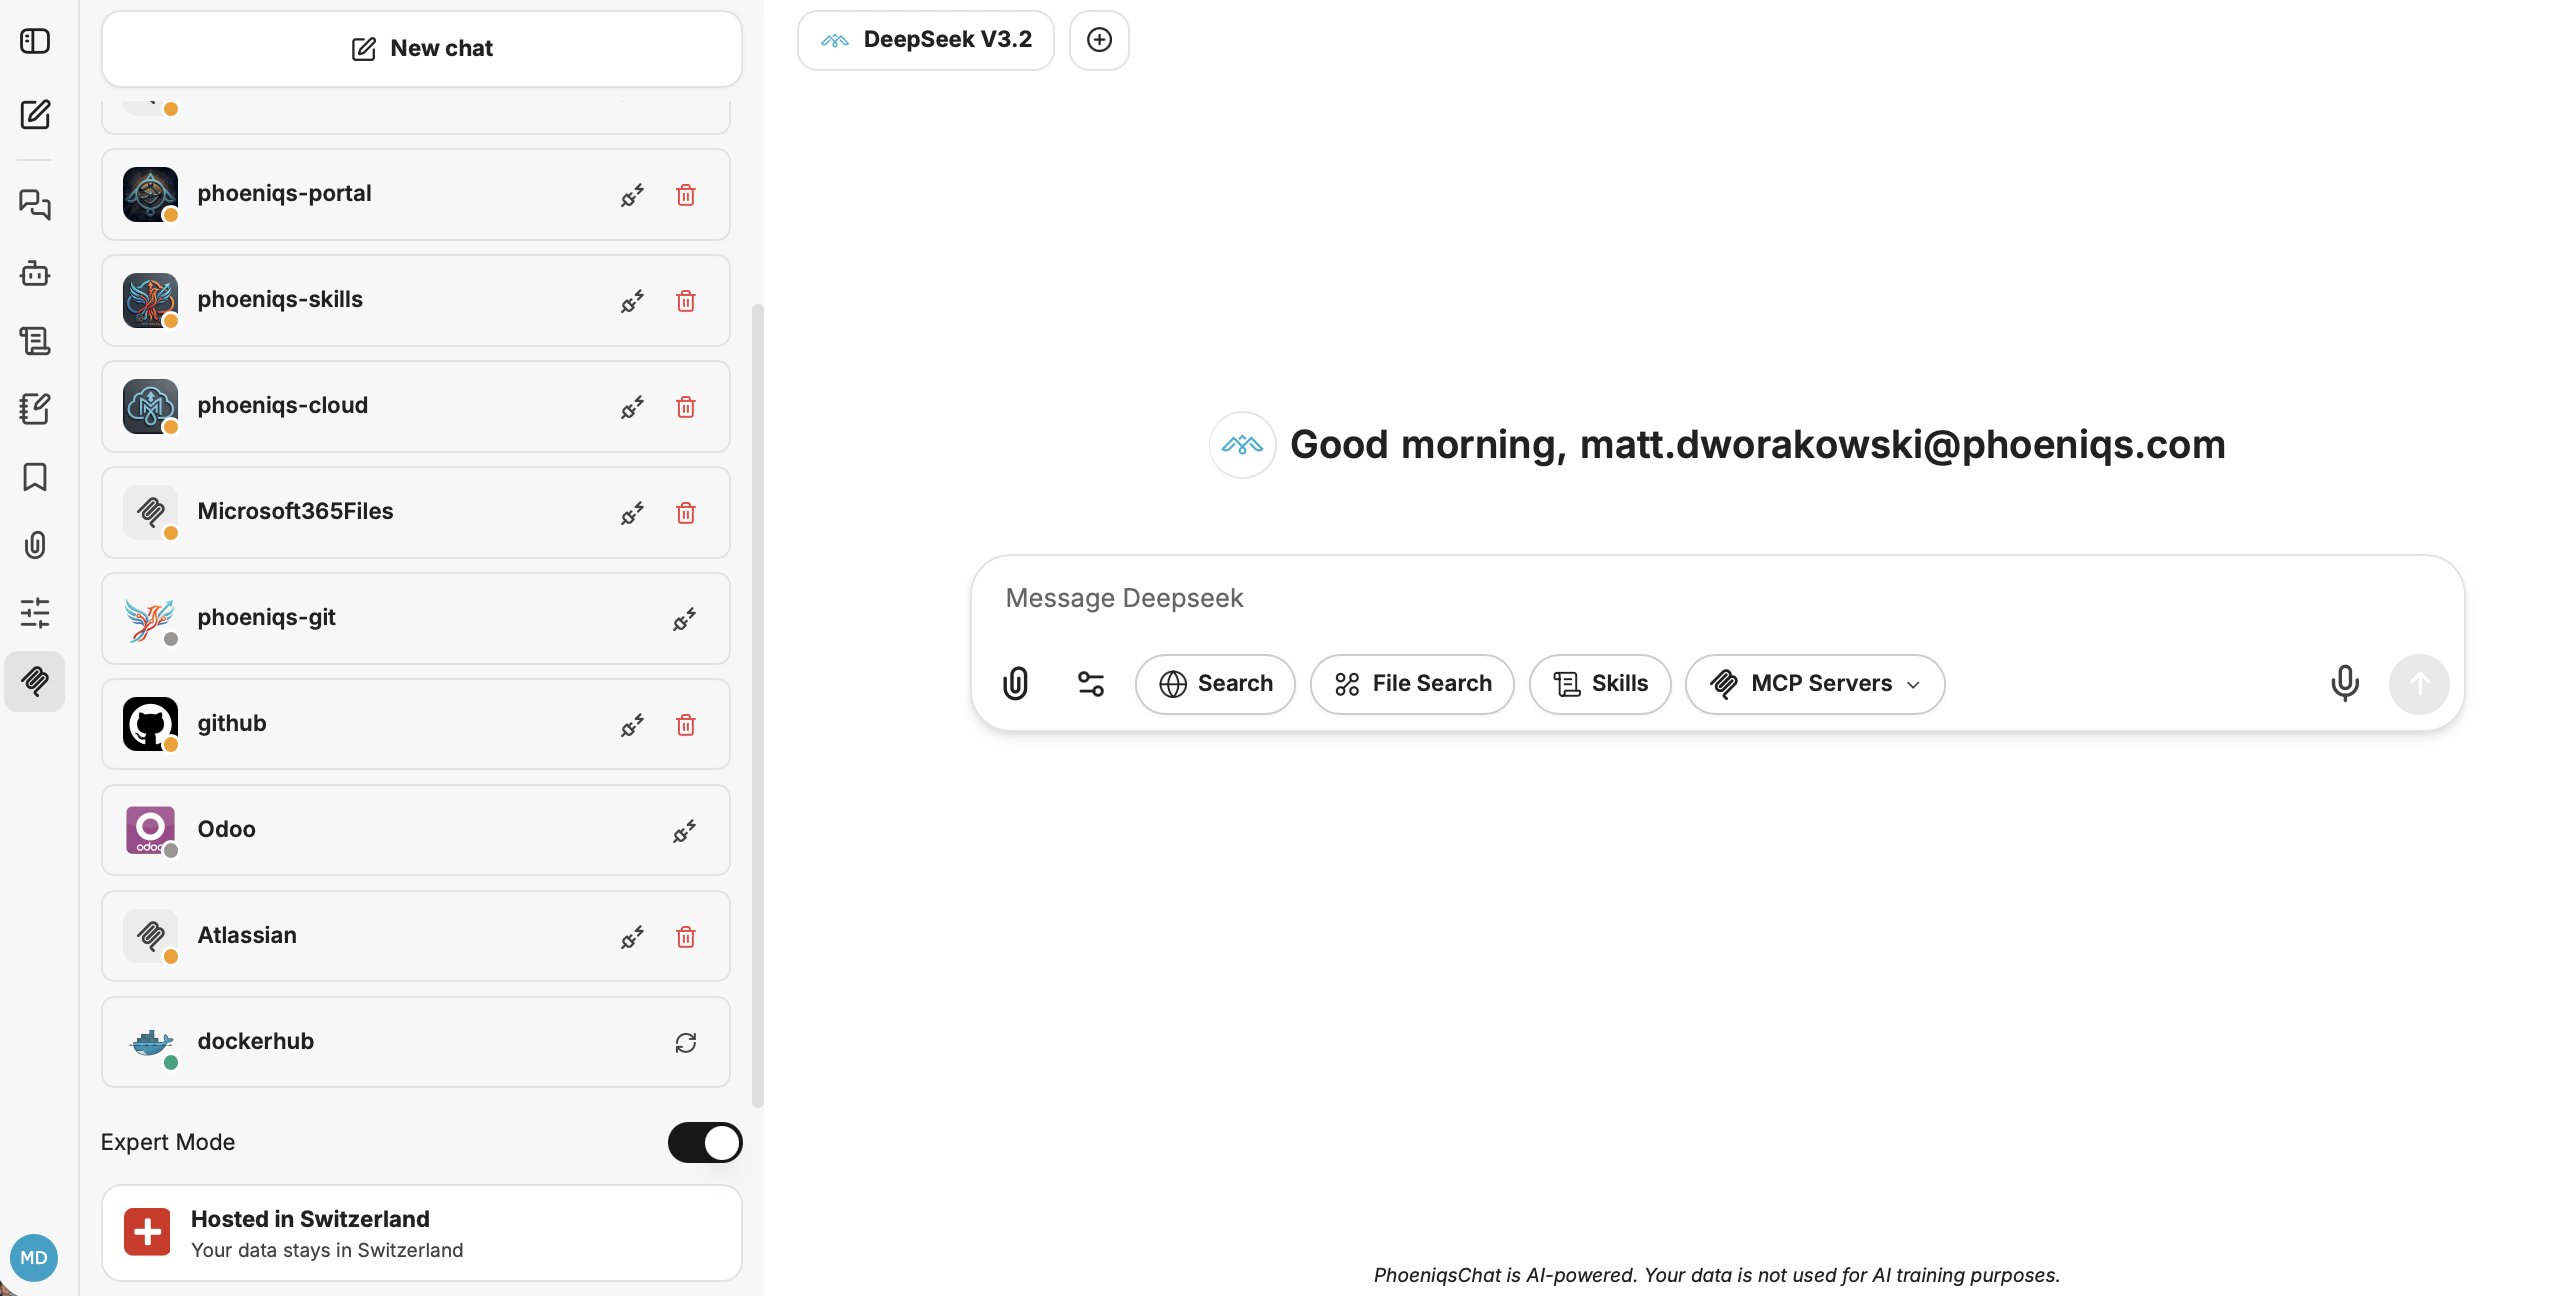Click the phoeniqs-git phoenix logo
Viewport: 2556px width, 1296px height.
(x=150, y=618)
